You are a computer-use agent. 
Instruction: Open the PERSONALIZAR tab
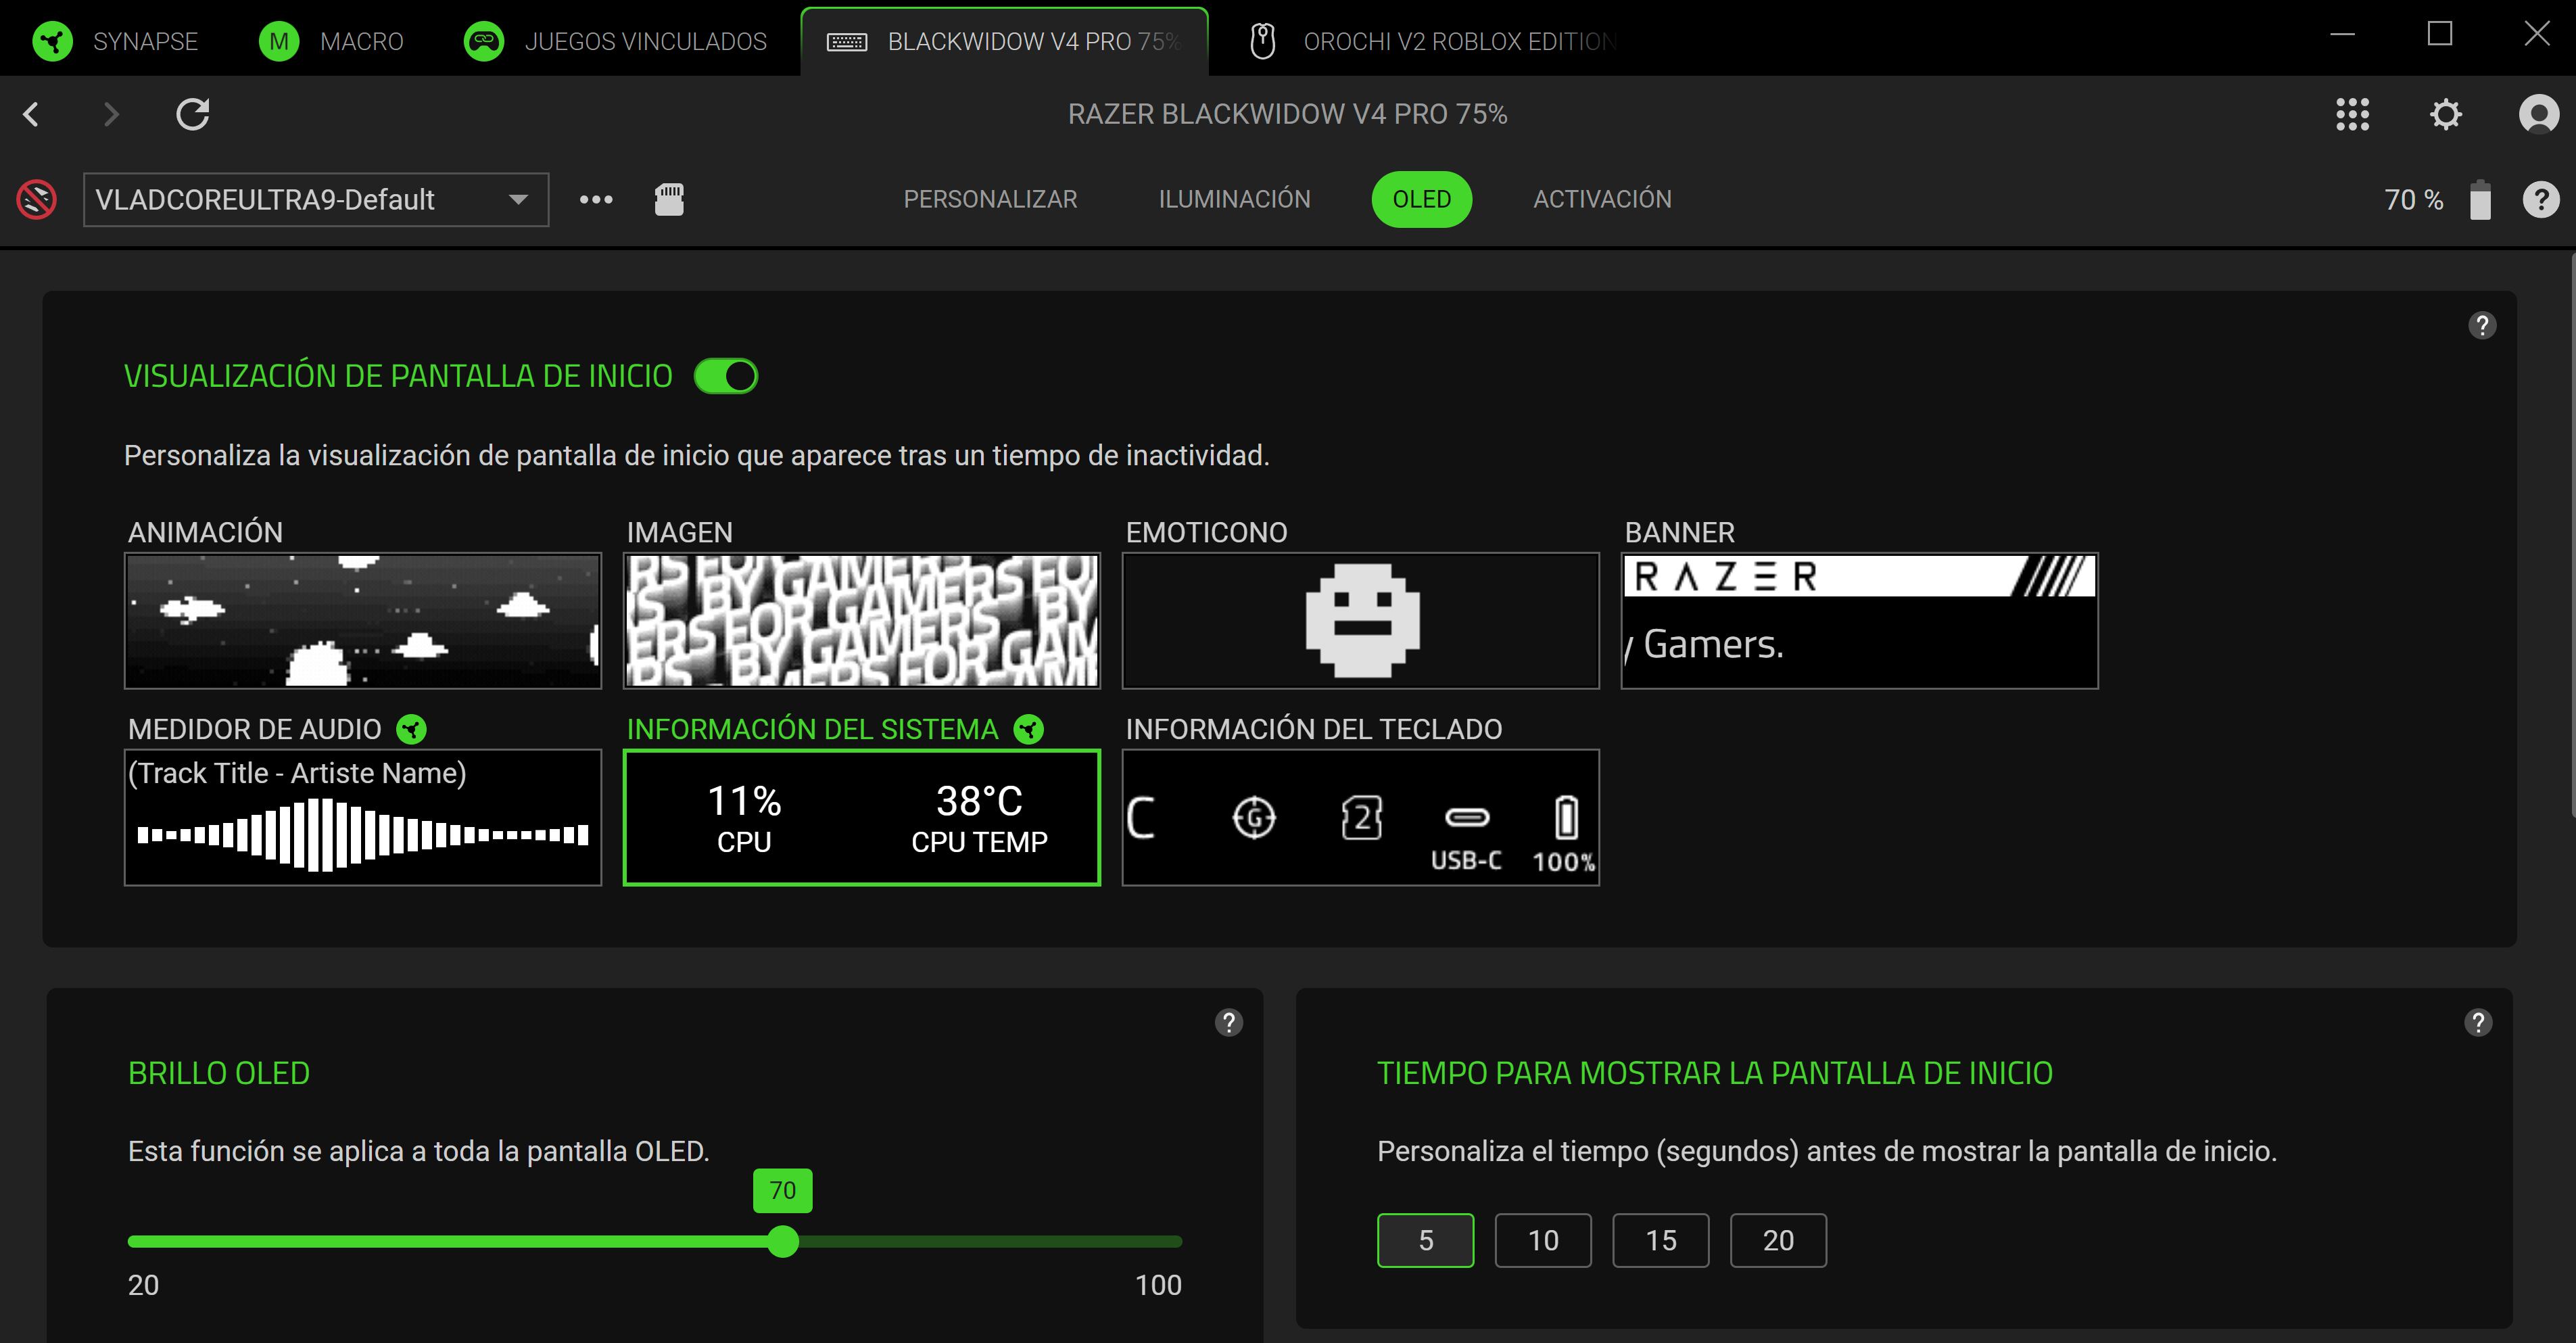[x=990, y=199]
